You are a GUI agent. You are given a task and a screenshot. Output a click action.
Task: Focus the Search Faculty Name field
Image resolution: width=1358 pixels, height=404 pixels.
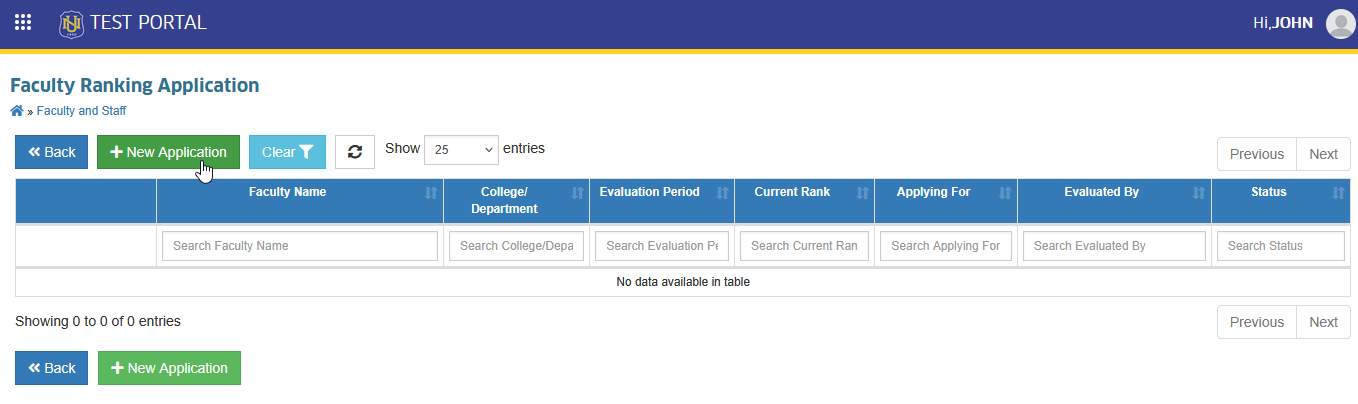click(300, 246)
